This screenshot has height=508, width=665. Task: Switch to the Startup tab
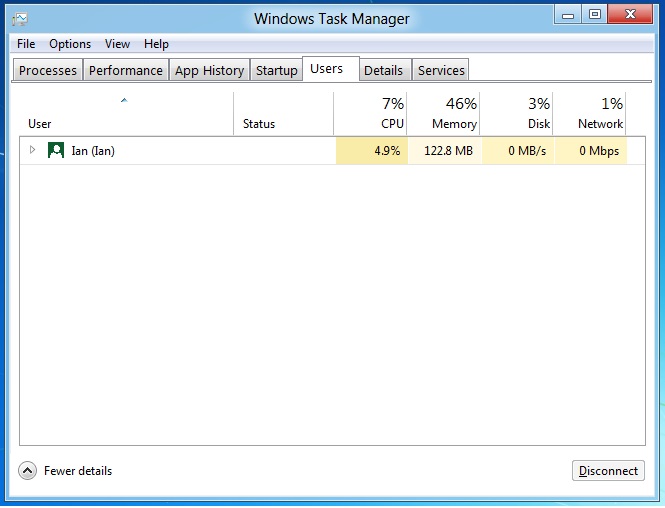(x=277, y=70)
